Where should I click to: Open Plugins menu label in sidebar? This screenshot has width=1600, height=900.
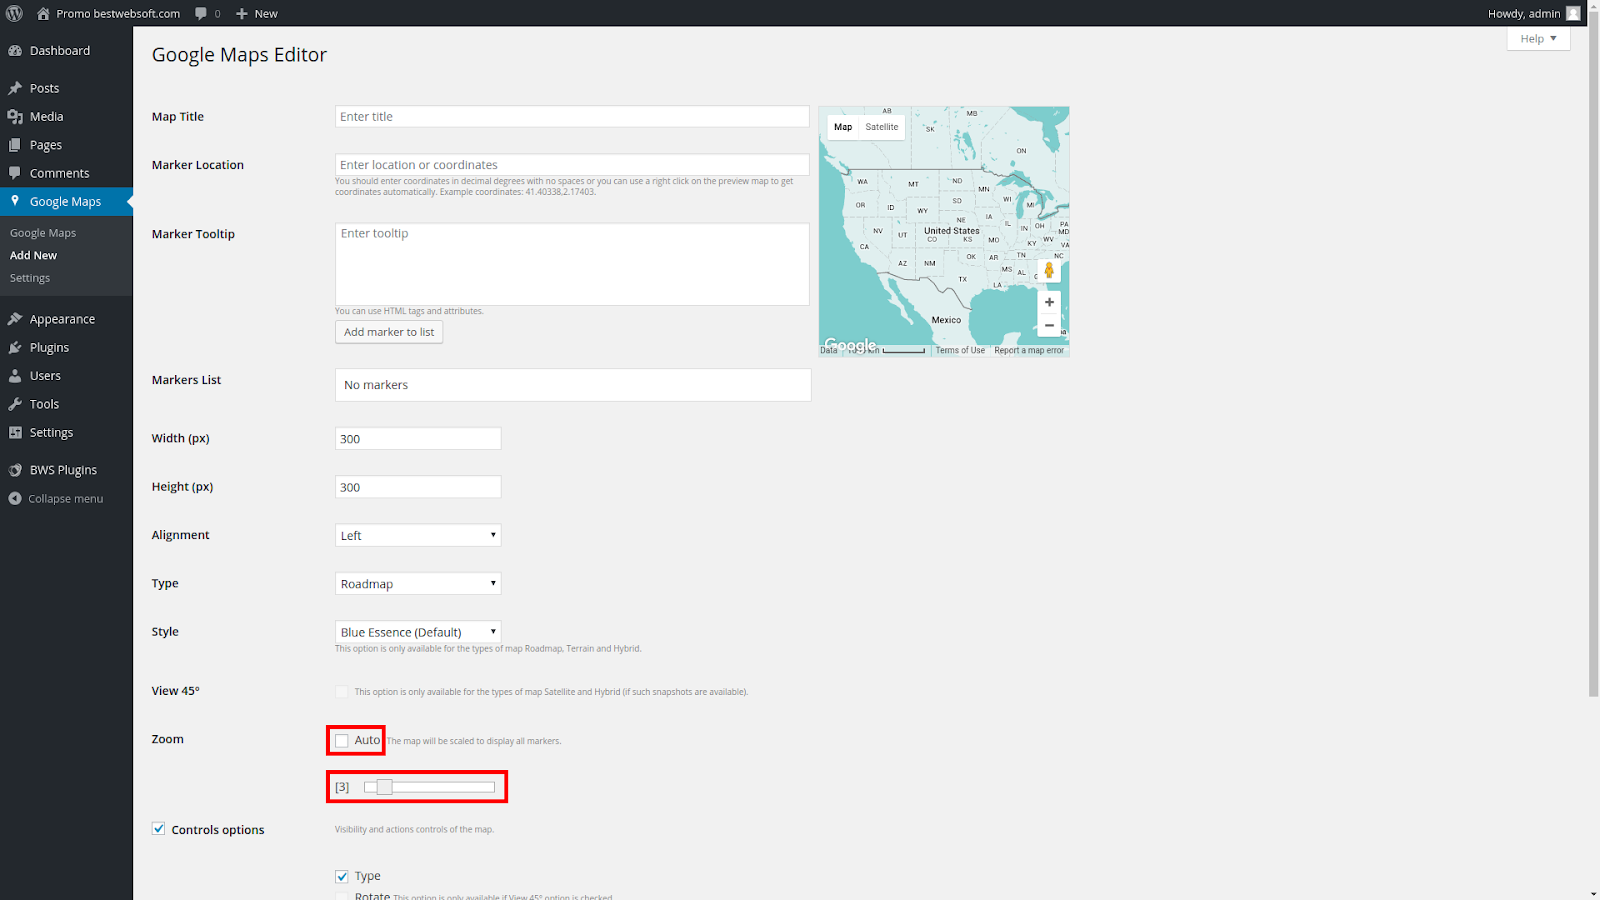click(49, 347)
